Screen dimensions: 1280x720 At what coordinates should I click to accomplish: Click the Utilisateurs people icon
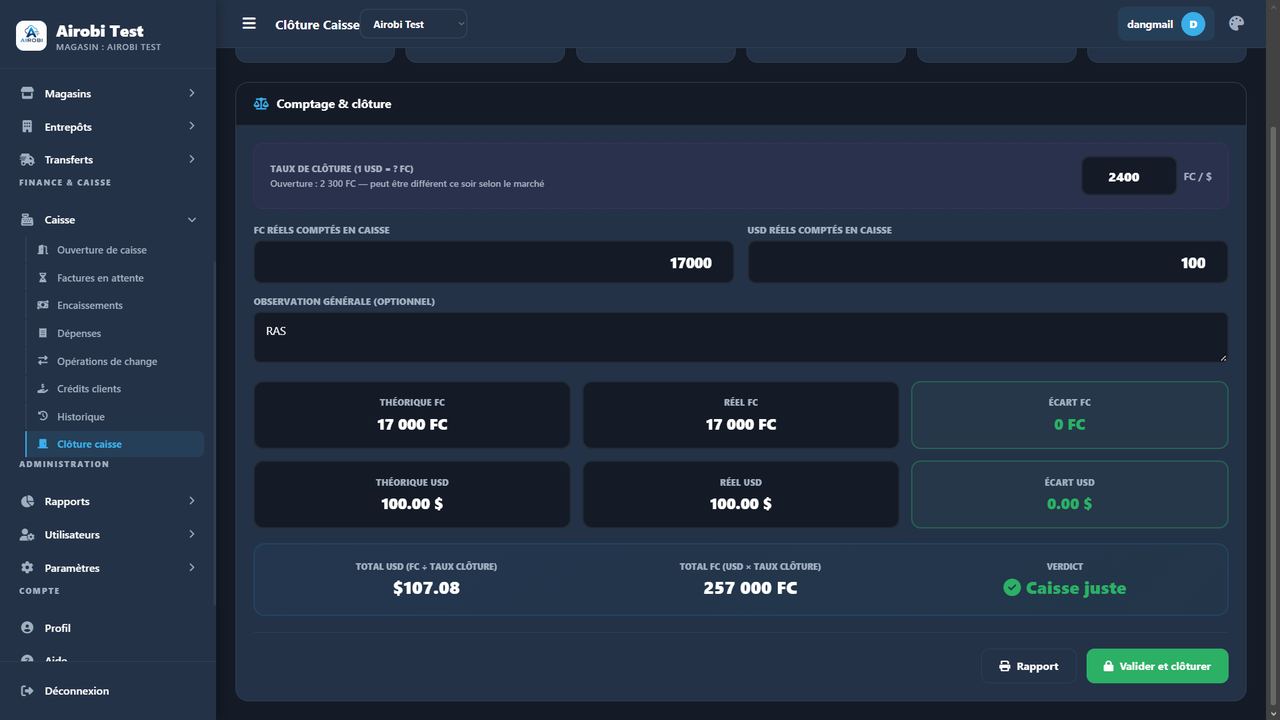(x=27, y=535)
